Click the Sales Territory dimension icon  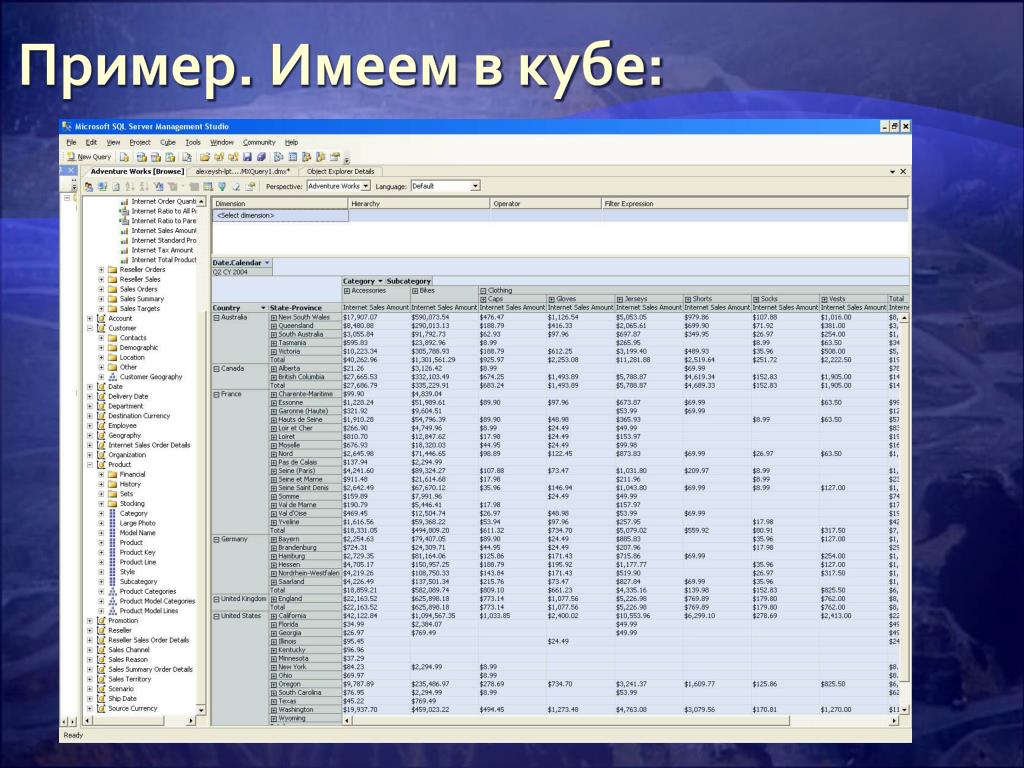[101, 679]
